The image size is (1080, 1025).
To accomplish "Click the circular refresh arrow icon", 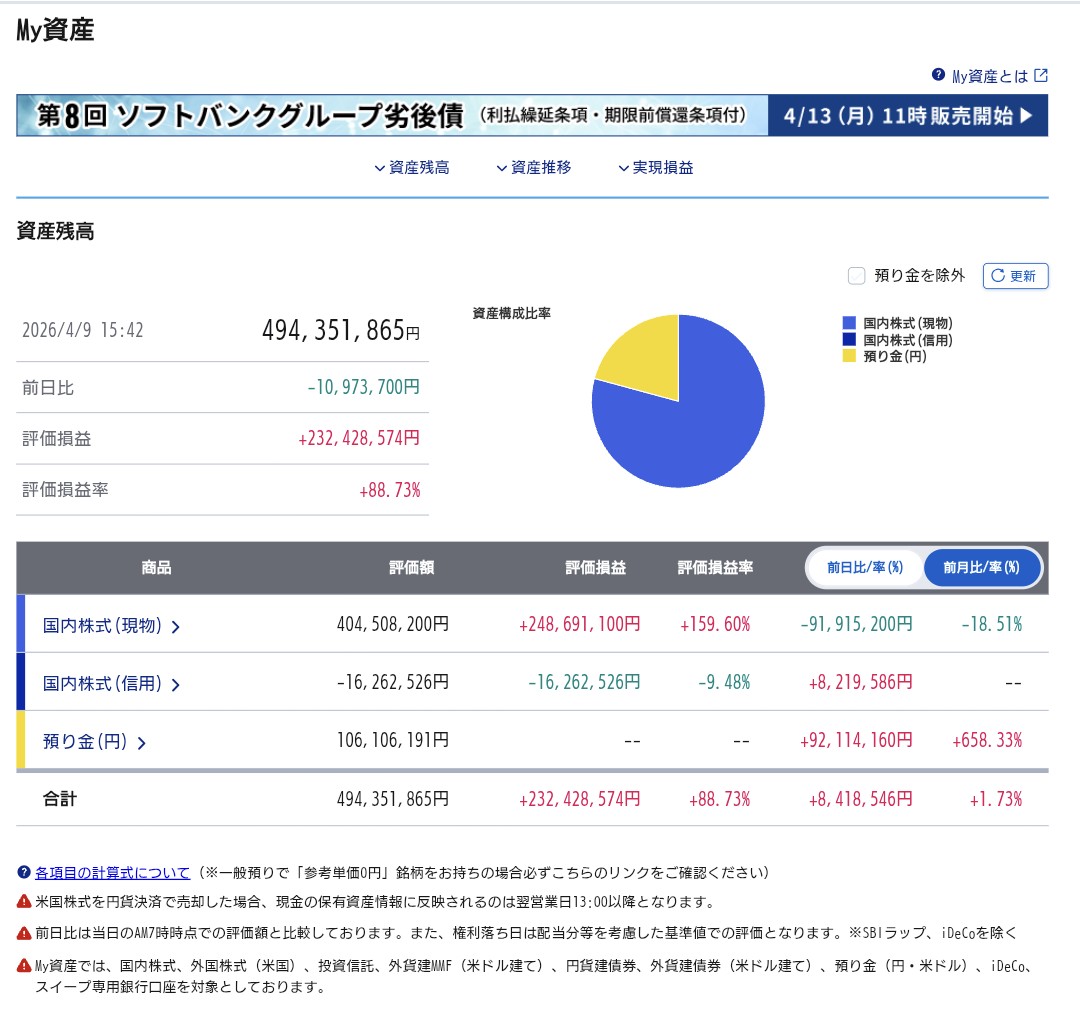I will pyautogui.click(x=998, y=276).
